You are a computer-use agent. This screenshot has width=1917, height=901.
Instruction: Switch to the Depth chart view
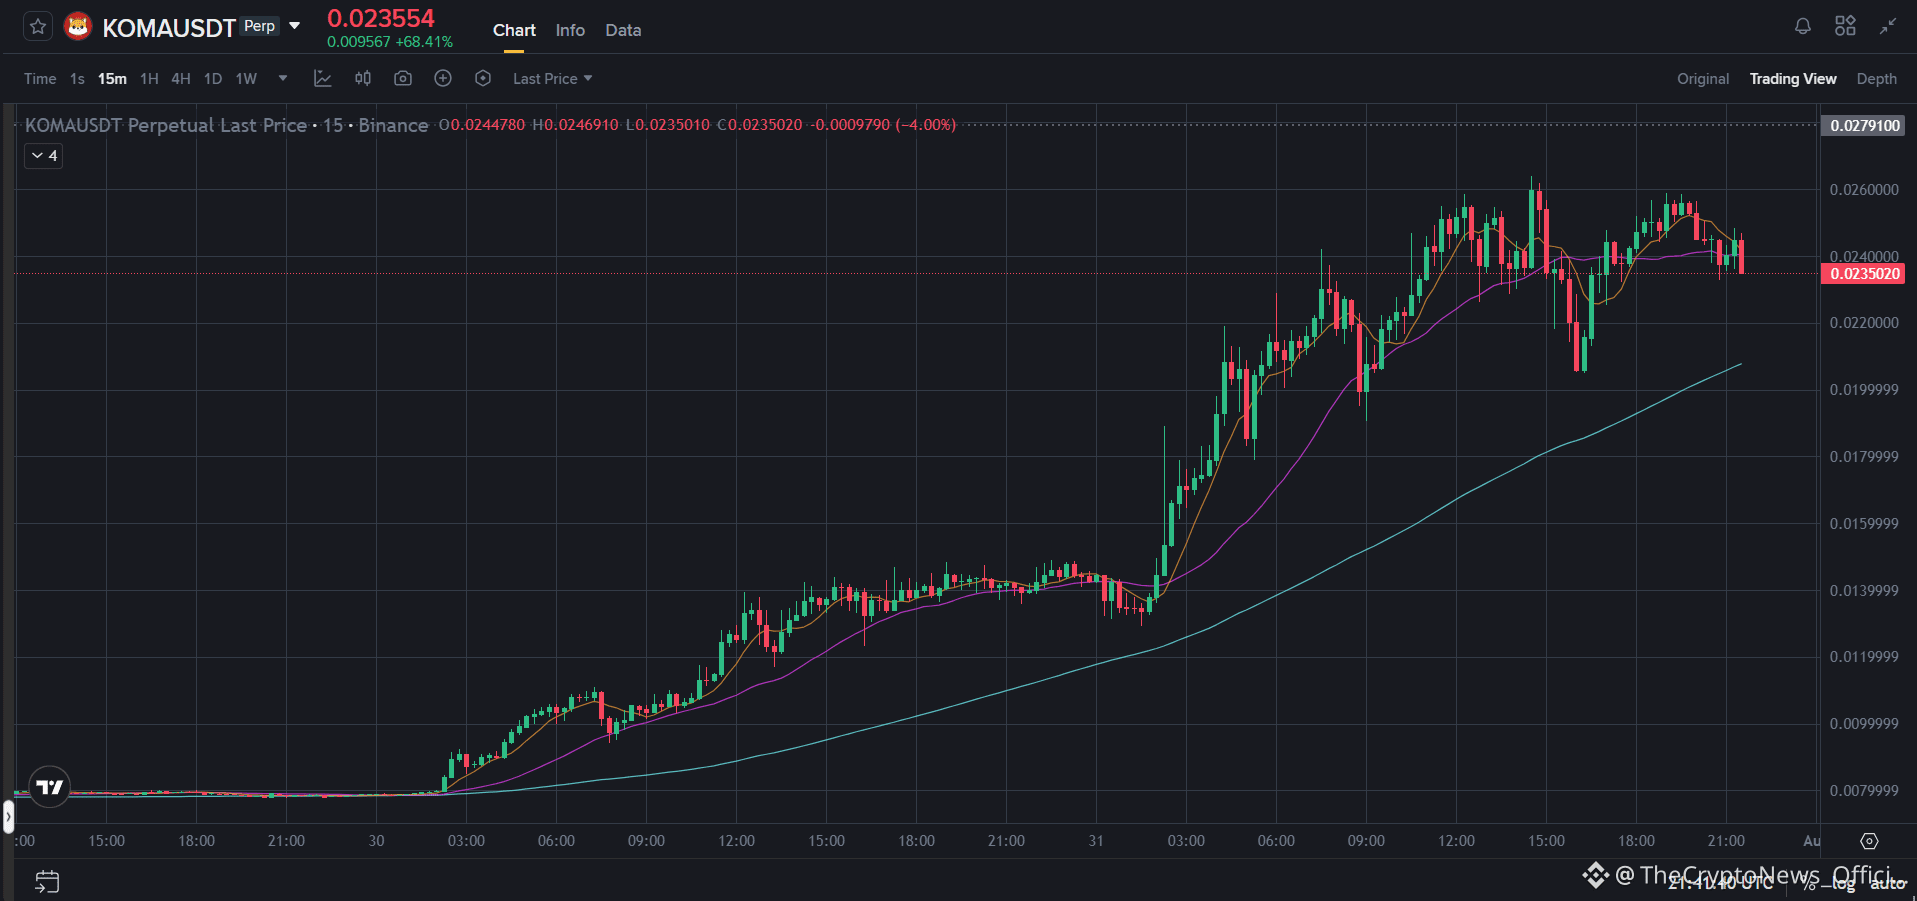(x=1877, y=79)
